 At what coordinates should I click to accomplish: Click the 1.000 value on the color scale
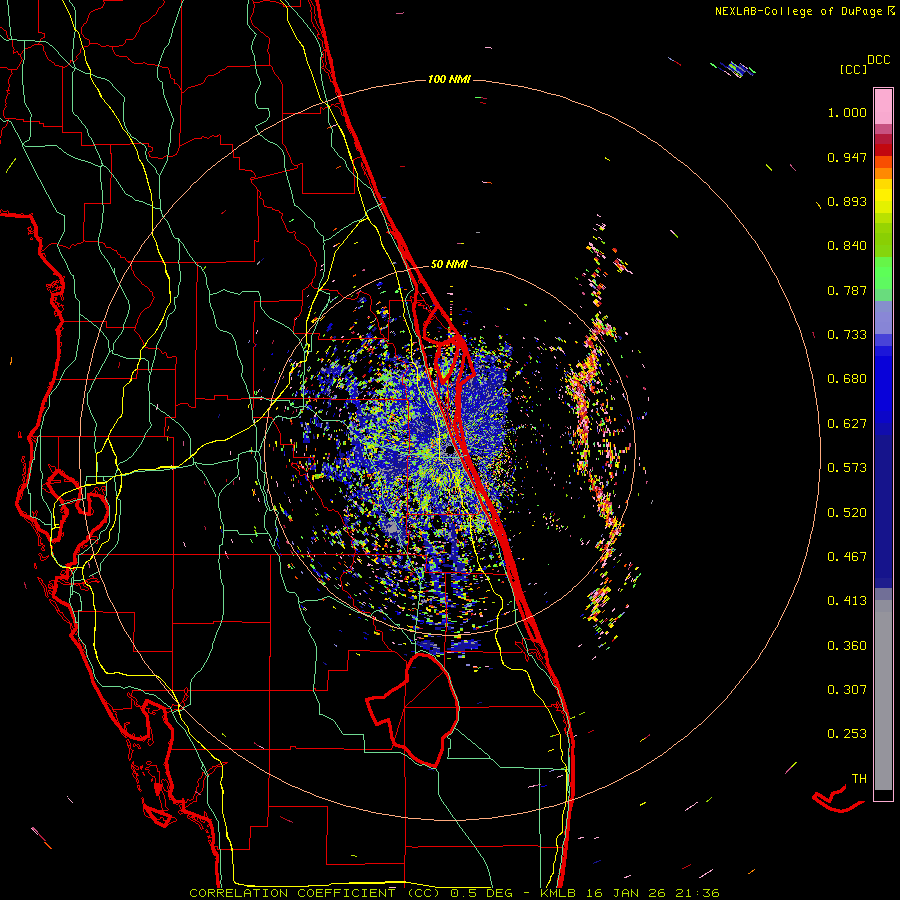847,112
